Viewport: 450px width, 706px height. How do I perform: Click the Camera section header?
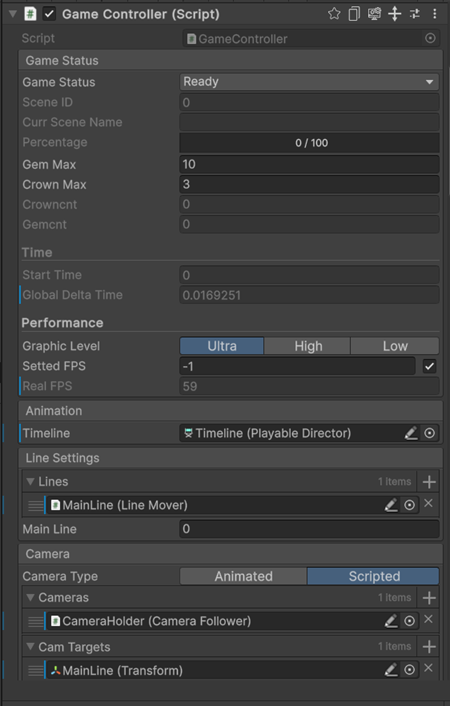(231, 554)
